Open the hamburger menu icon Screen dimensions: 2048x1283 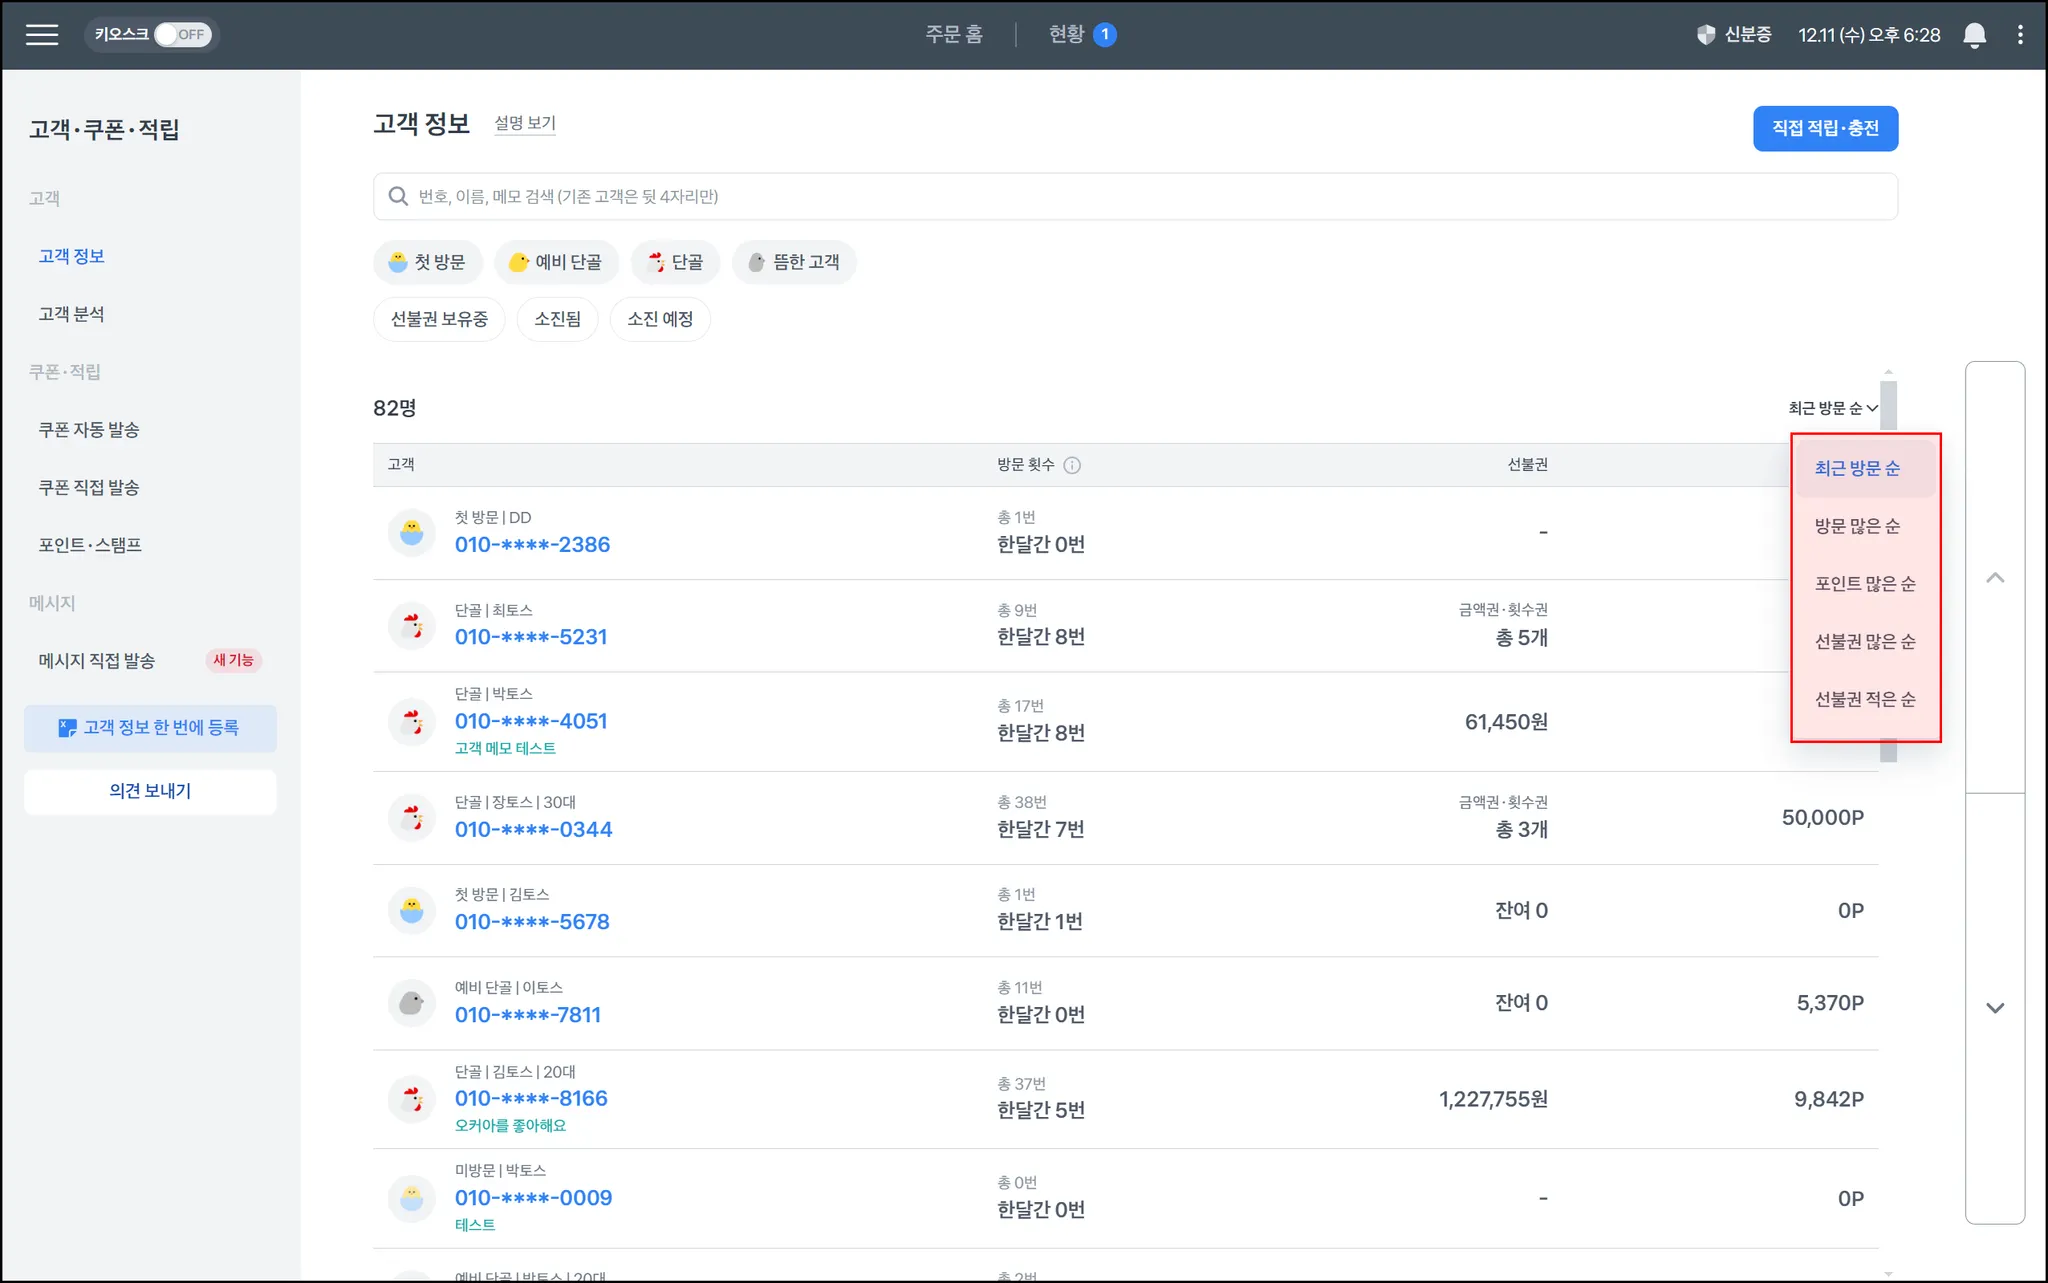42,35
